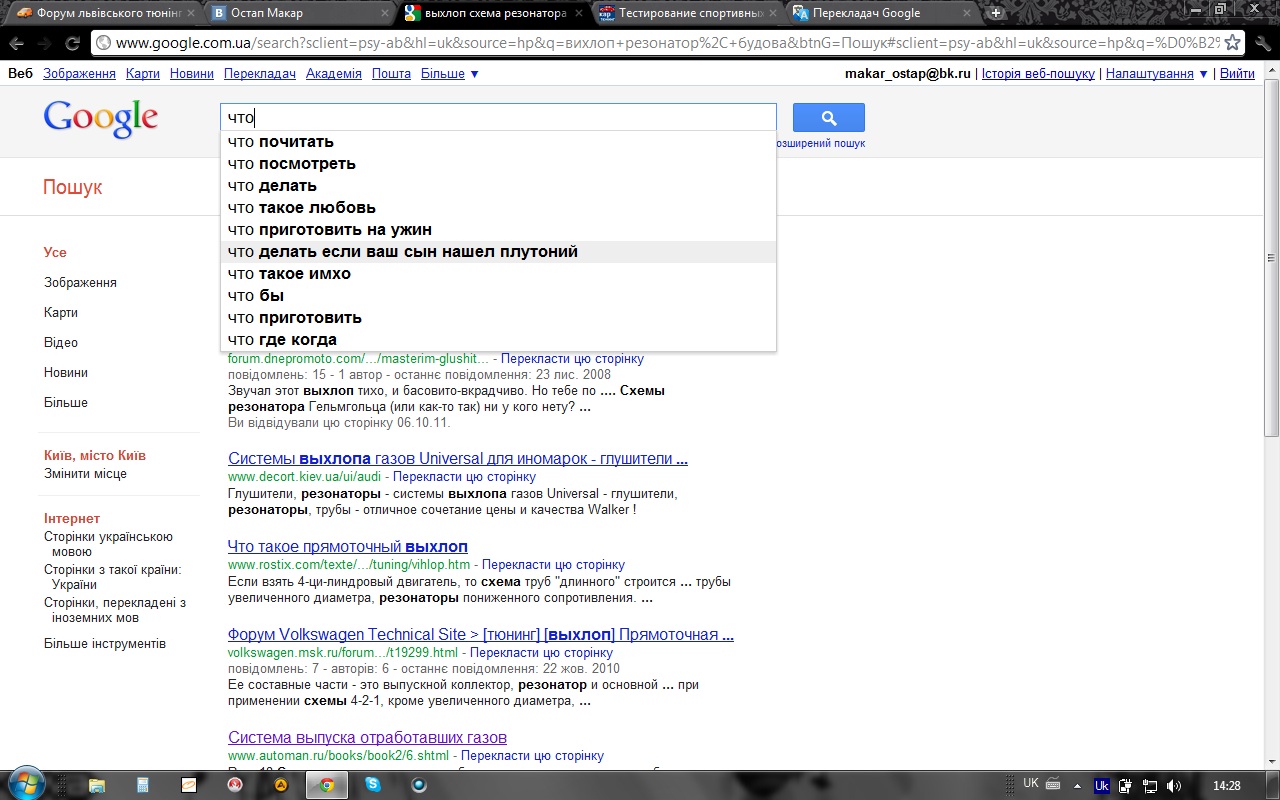Viewport: 1280px width, 800px height.
Task: Open Skype from the taskbar
Action: pyautogui.click(x=373, y=785)
